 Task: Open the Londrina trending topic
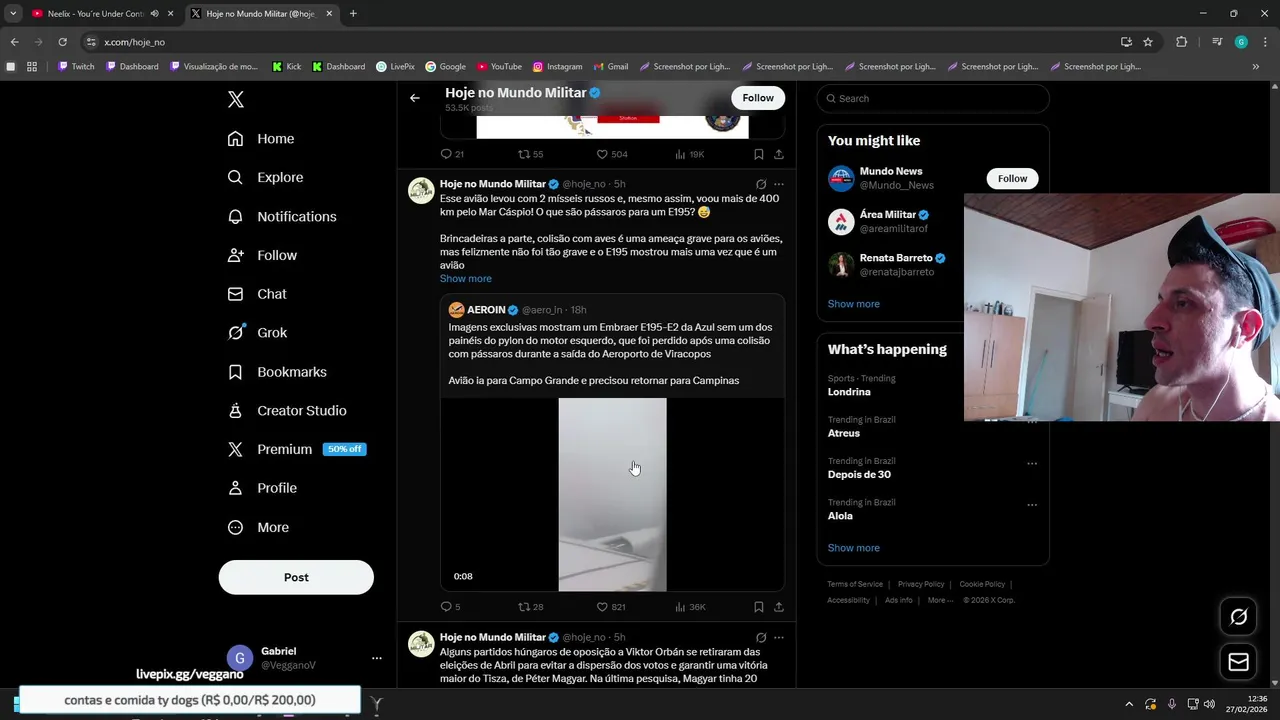pos(849,392)
